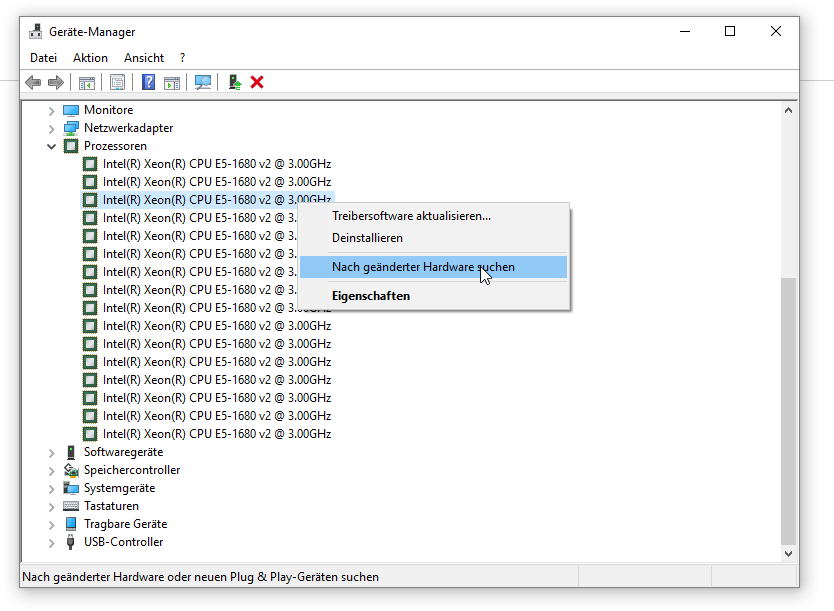Click the update driver software toolbar icon
This screenshot has height=611, width=834.
[235, 82]
